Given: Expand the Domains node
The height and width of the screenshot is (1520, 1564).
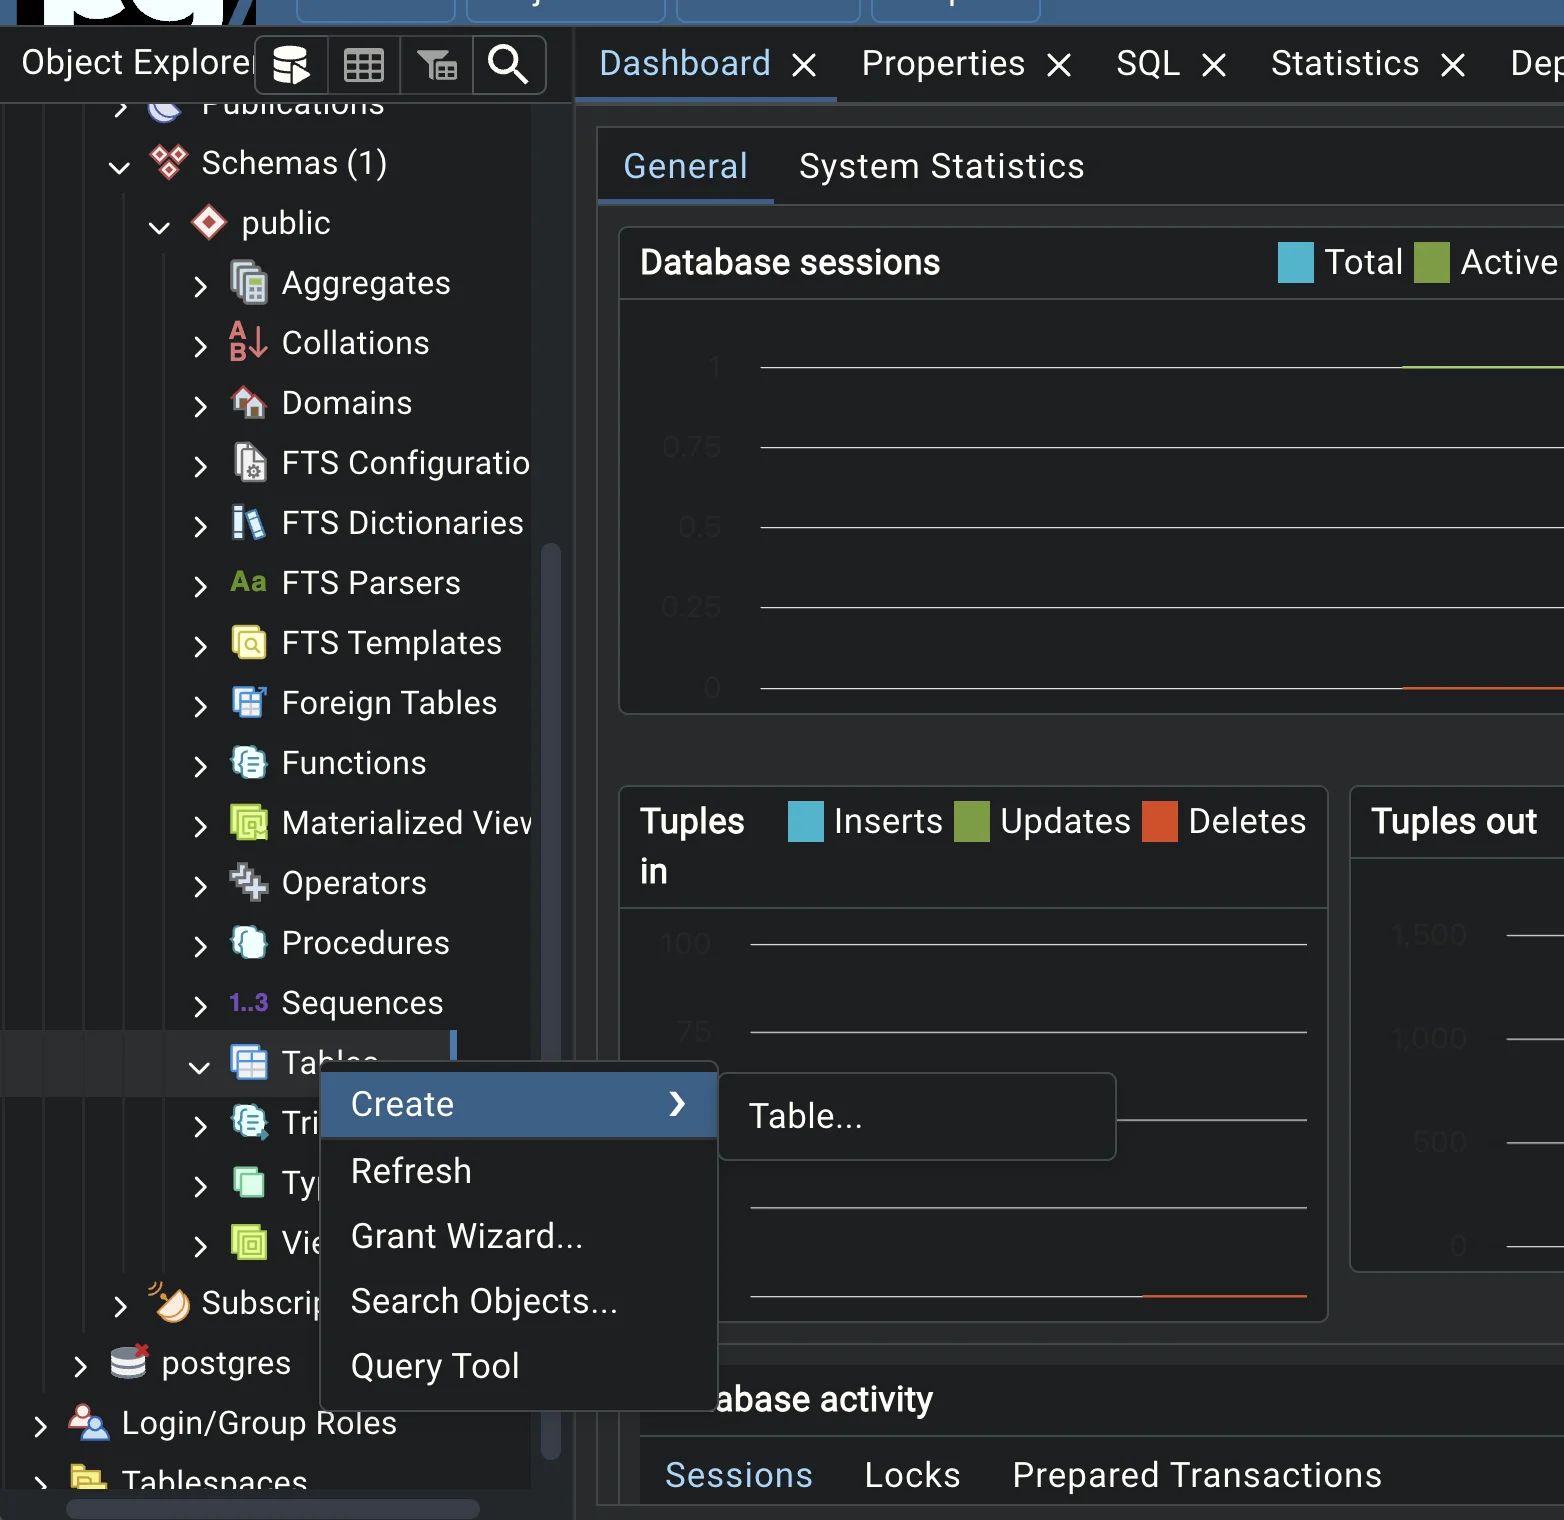Looking at the screenshot, I should (x=200, y=406).
